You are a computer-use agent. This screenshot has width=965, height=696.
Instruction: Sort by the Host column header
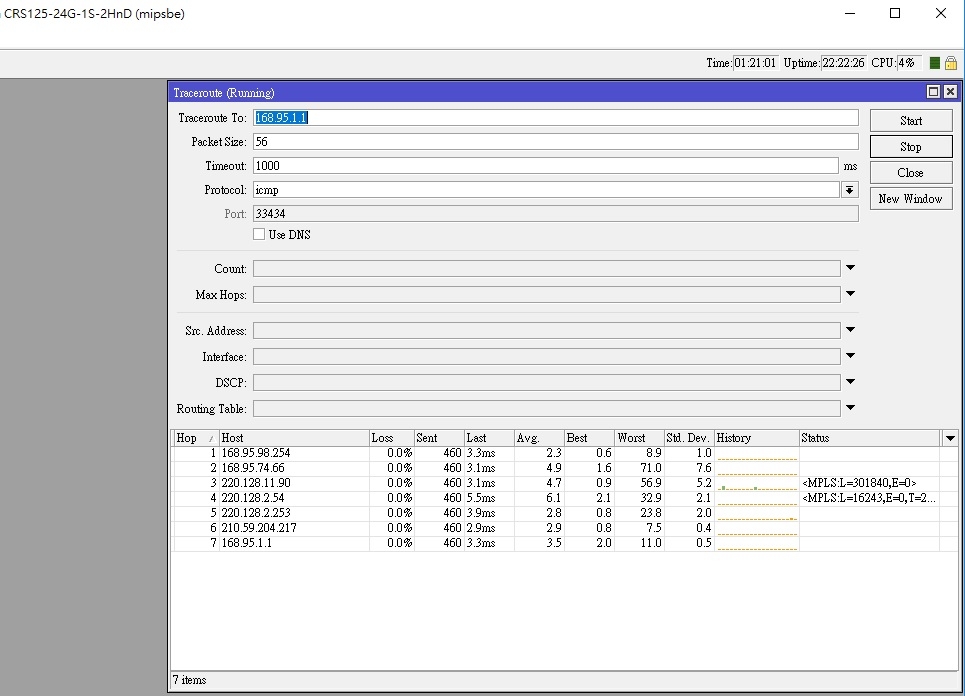point(294,438)
